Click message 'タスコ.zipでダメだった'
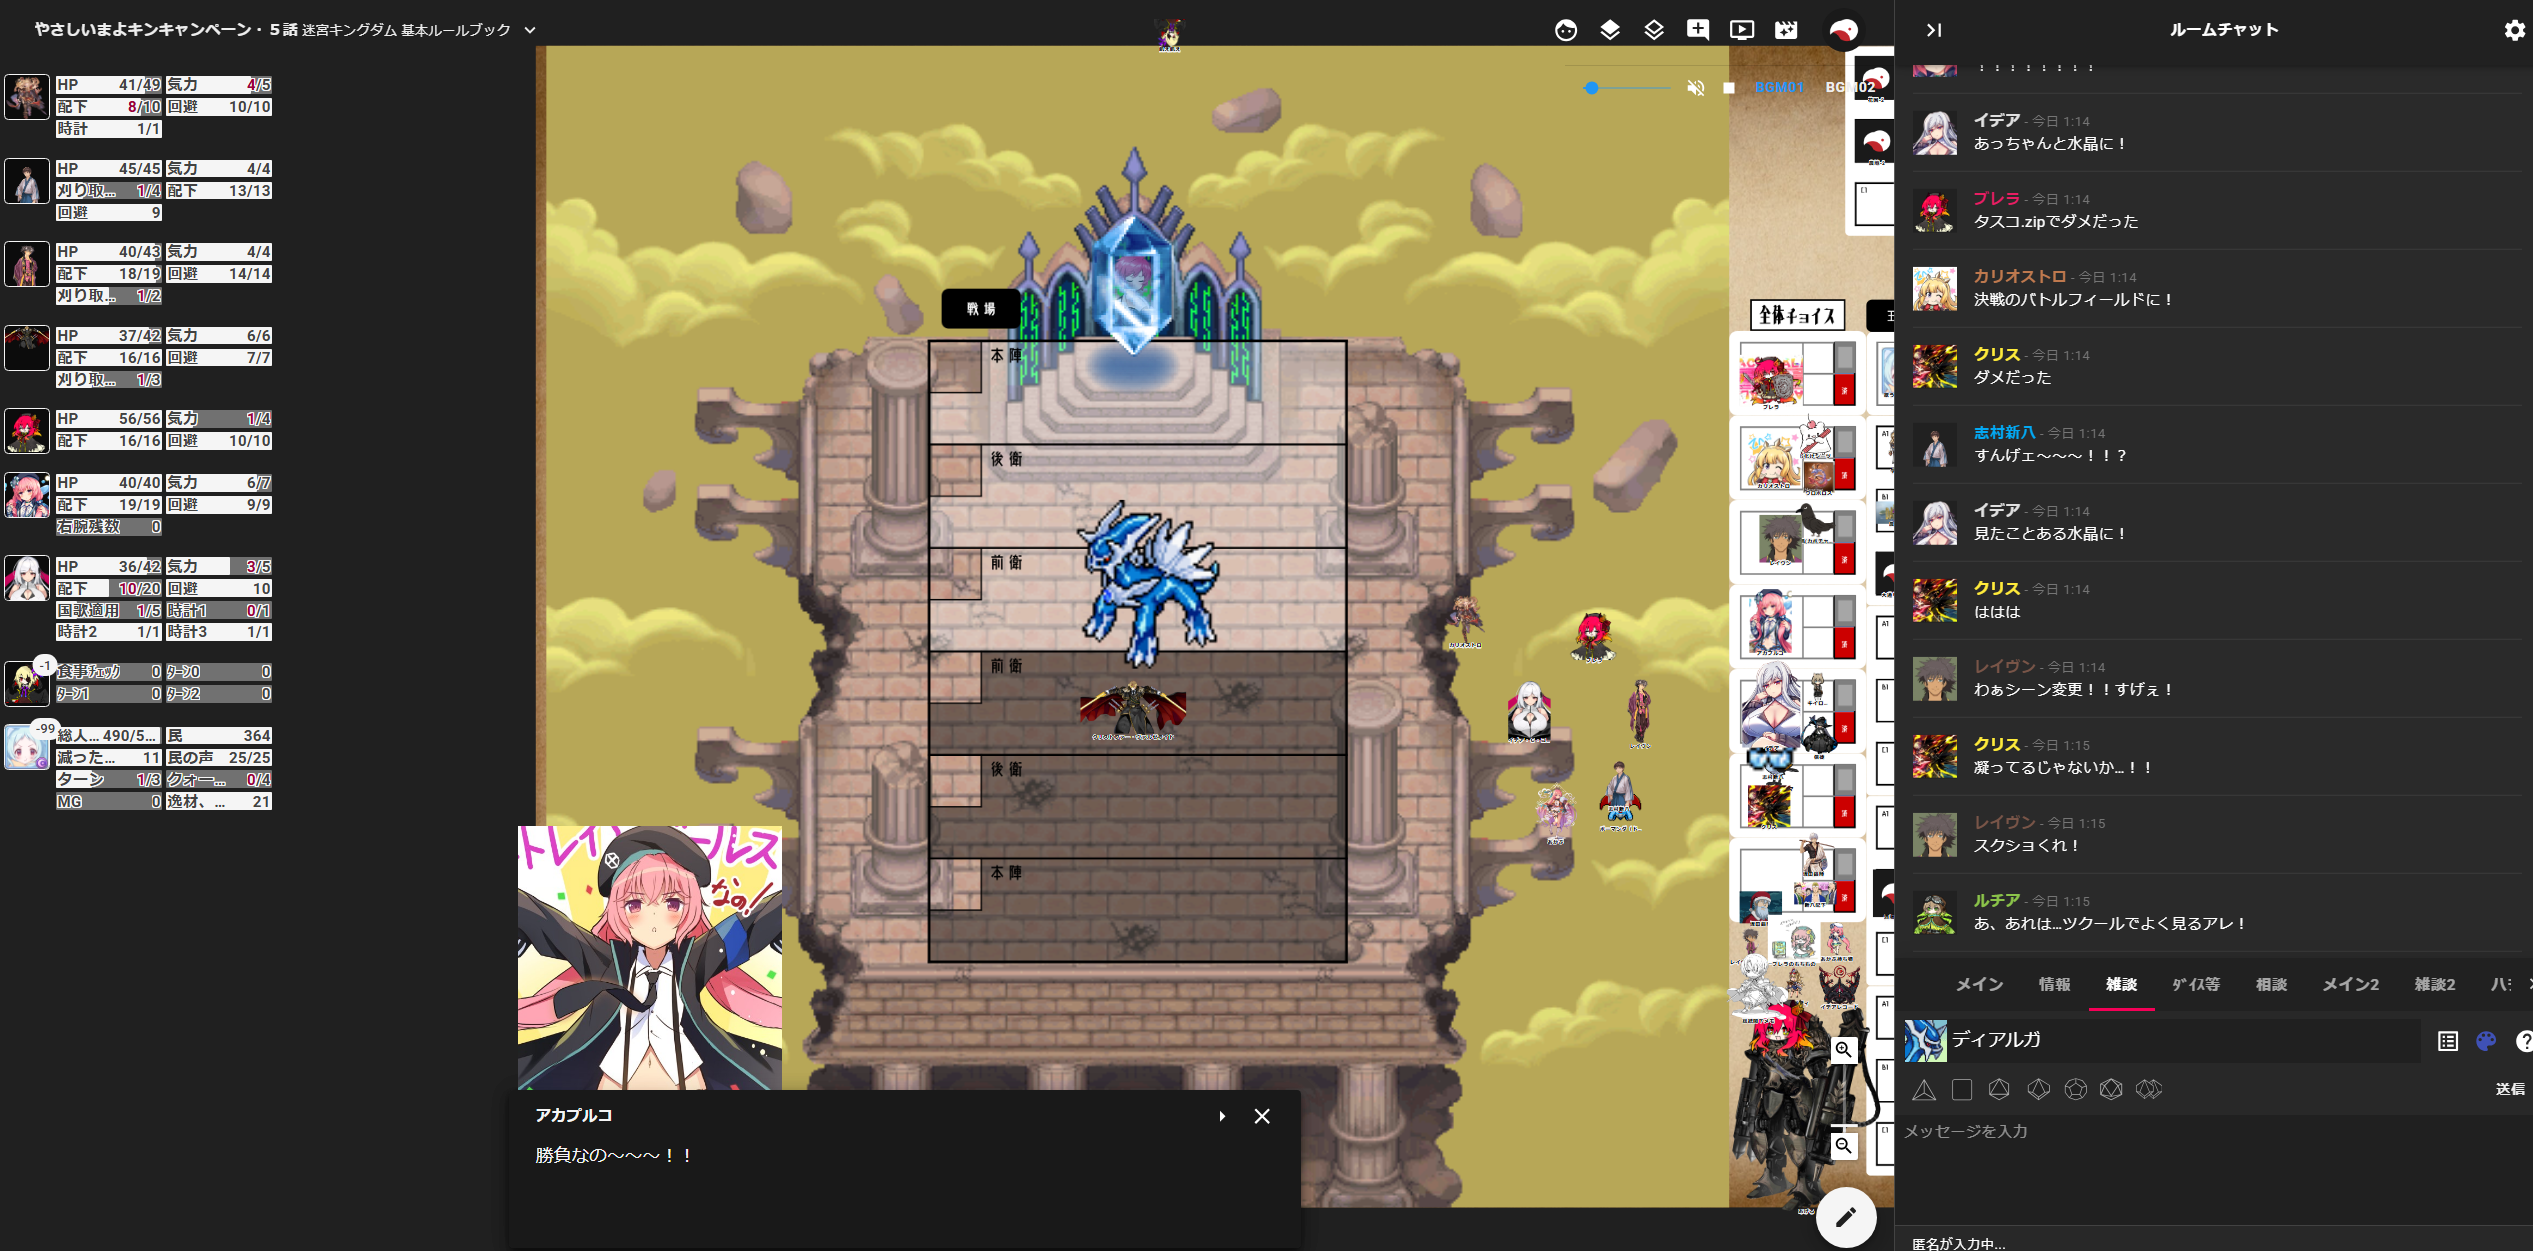The height and width of the screenshot is (1251, 2533). tap(2055, 222)
